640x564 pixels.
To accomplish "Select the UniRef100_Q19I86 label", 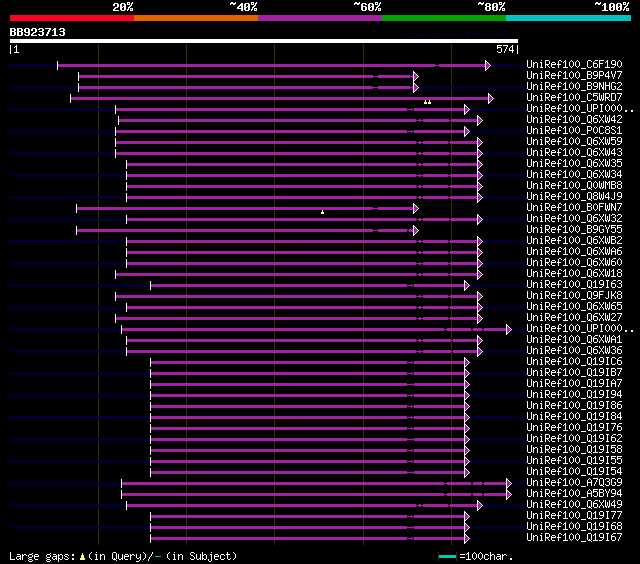I will pos(574,406).
